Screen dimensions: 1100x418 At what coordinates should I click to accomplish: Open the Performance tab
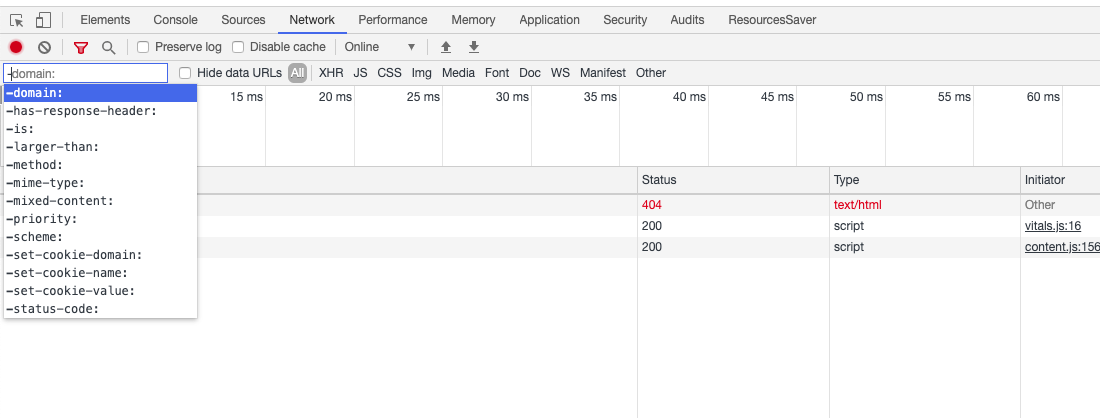tap(392, 20)
